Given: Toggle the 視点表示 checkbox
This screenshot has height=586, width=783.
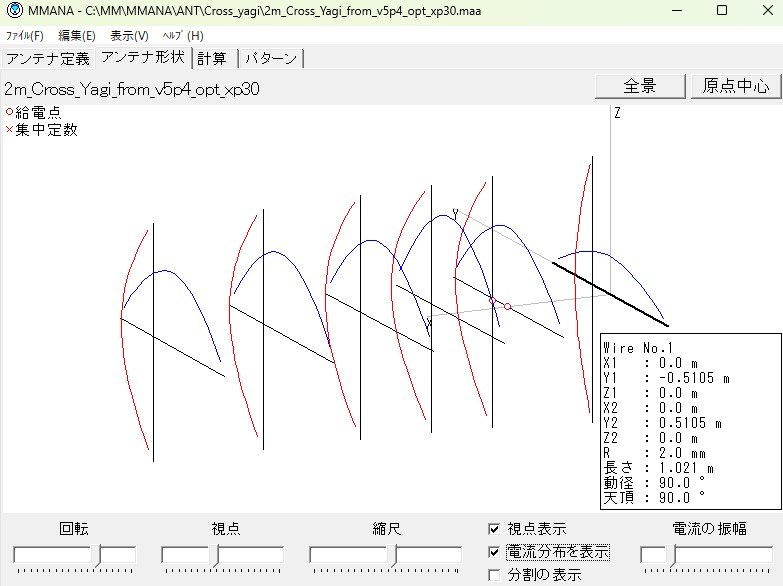Looking at the screenshot, I should pyautogui.click(x=494, y=529).
